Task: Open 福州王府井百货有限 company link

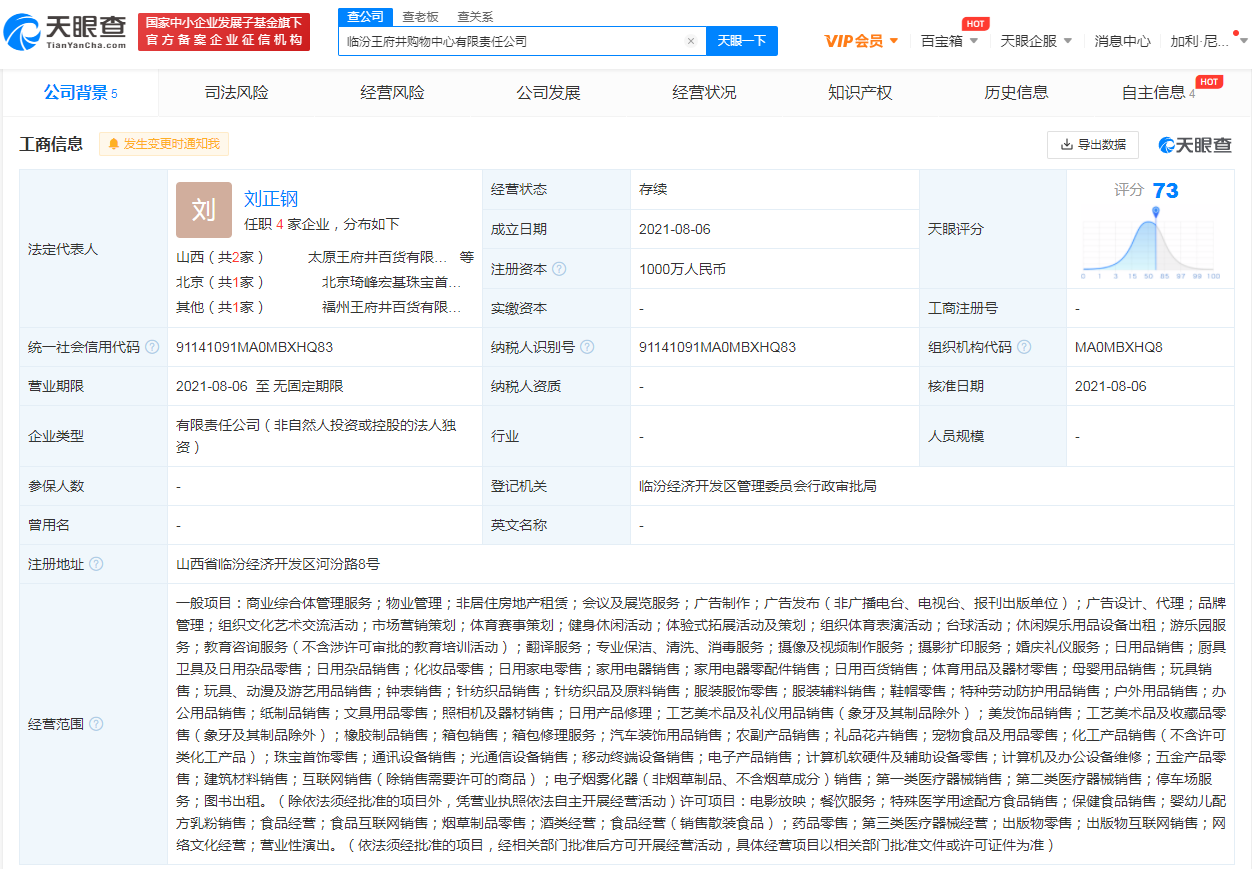Action: [392, 307]
